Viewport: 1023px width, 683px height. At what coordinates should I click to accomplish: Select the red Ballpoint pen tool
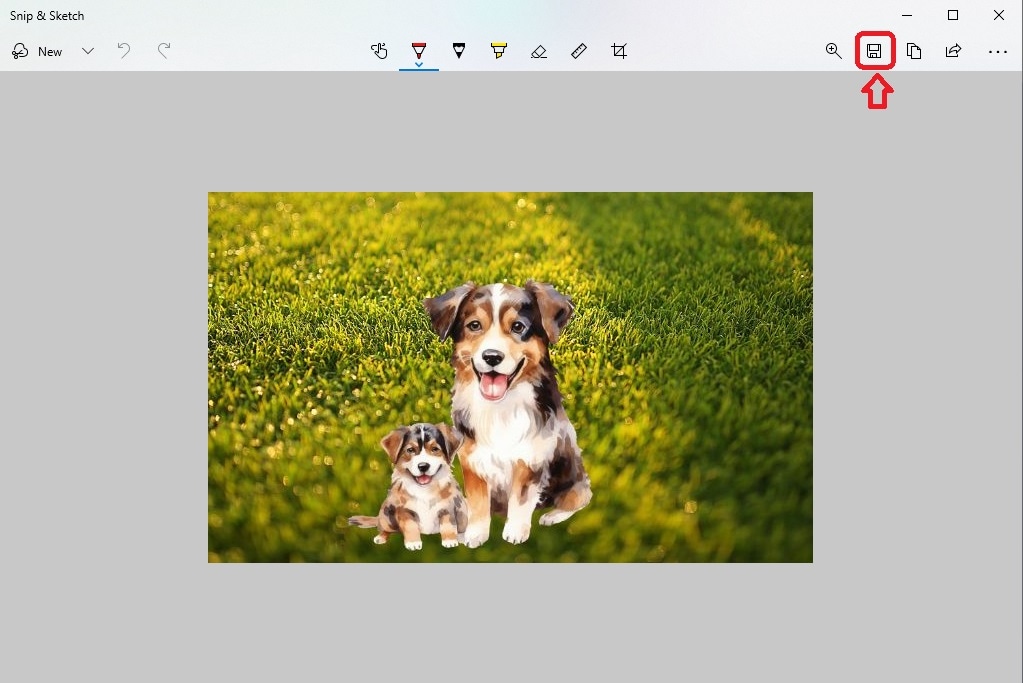pyautogui.click(x=419, y=50)
